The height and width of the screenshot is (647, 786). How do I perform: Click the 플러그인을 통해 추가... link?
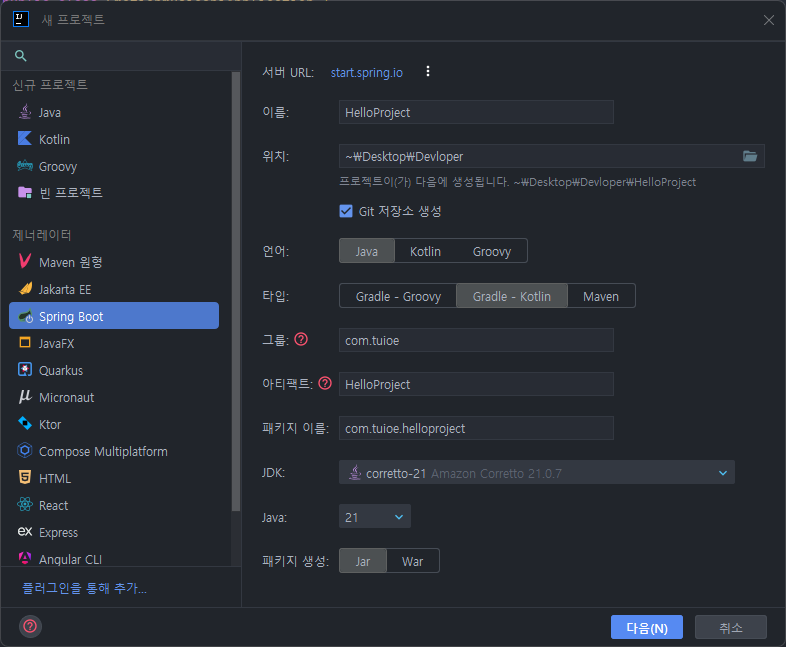pos(85,587)
